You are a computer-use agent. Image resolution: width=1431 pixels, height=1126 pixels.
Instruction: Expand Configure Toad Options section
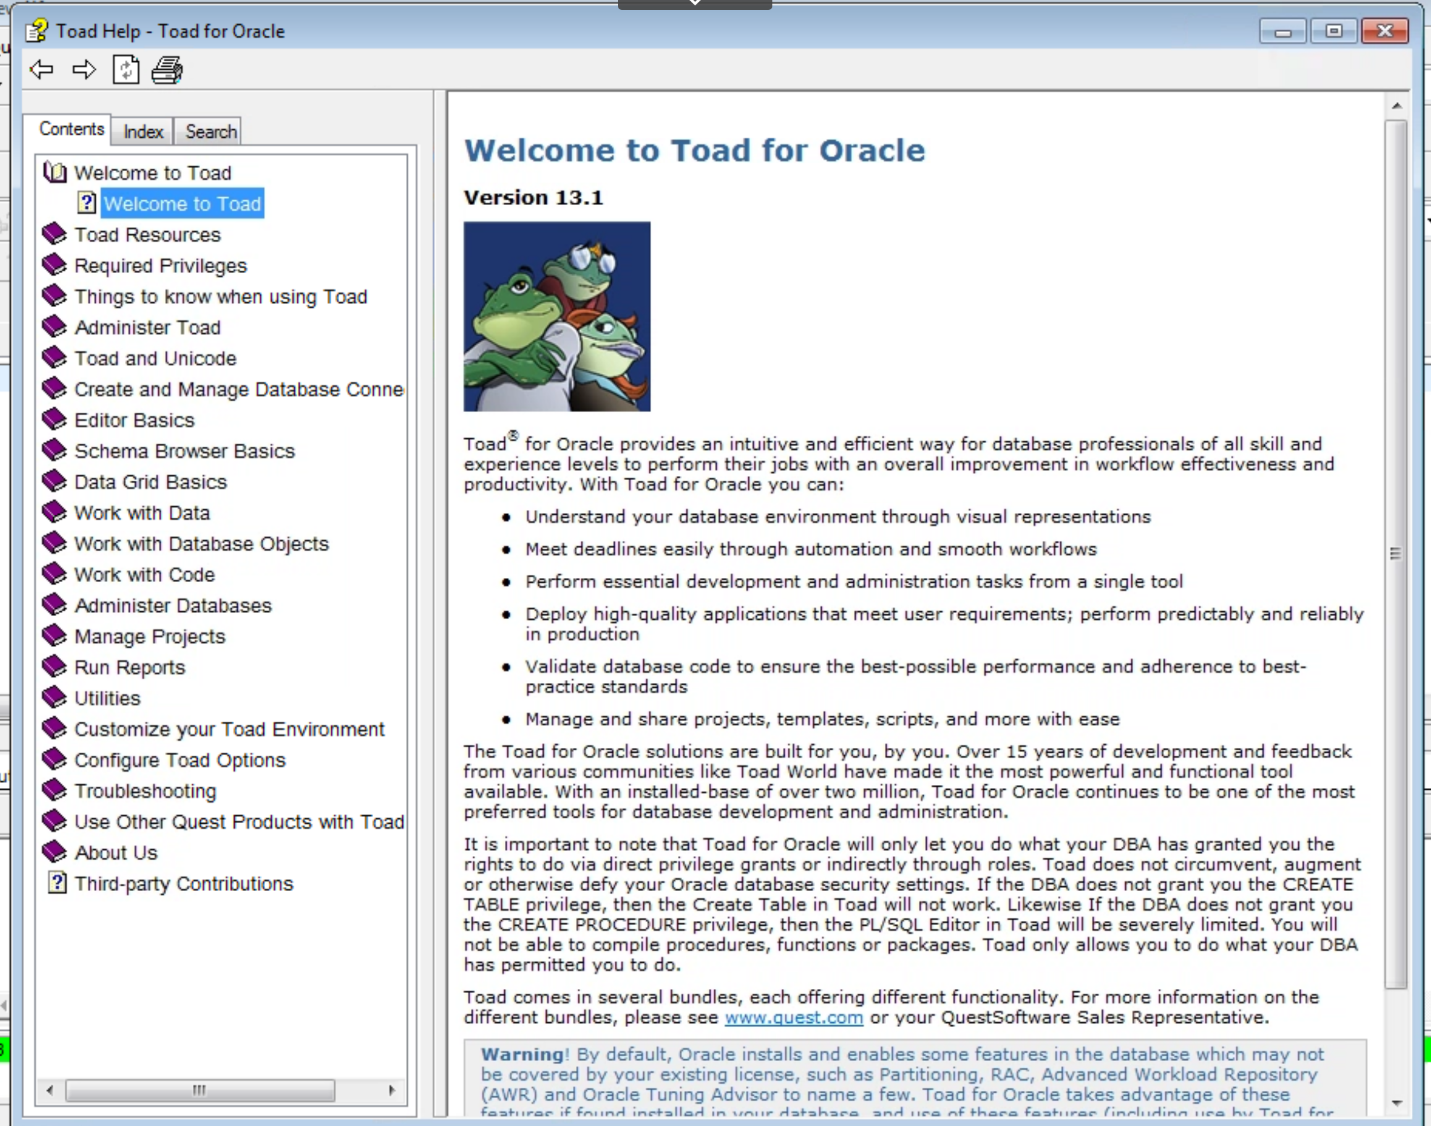(180, 760)
